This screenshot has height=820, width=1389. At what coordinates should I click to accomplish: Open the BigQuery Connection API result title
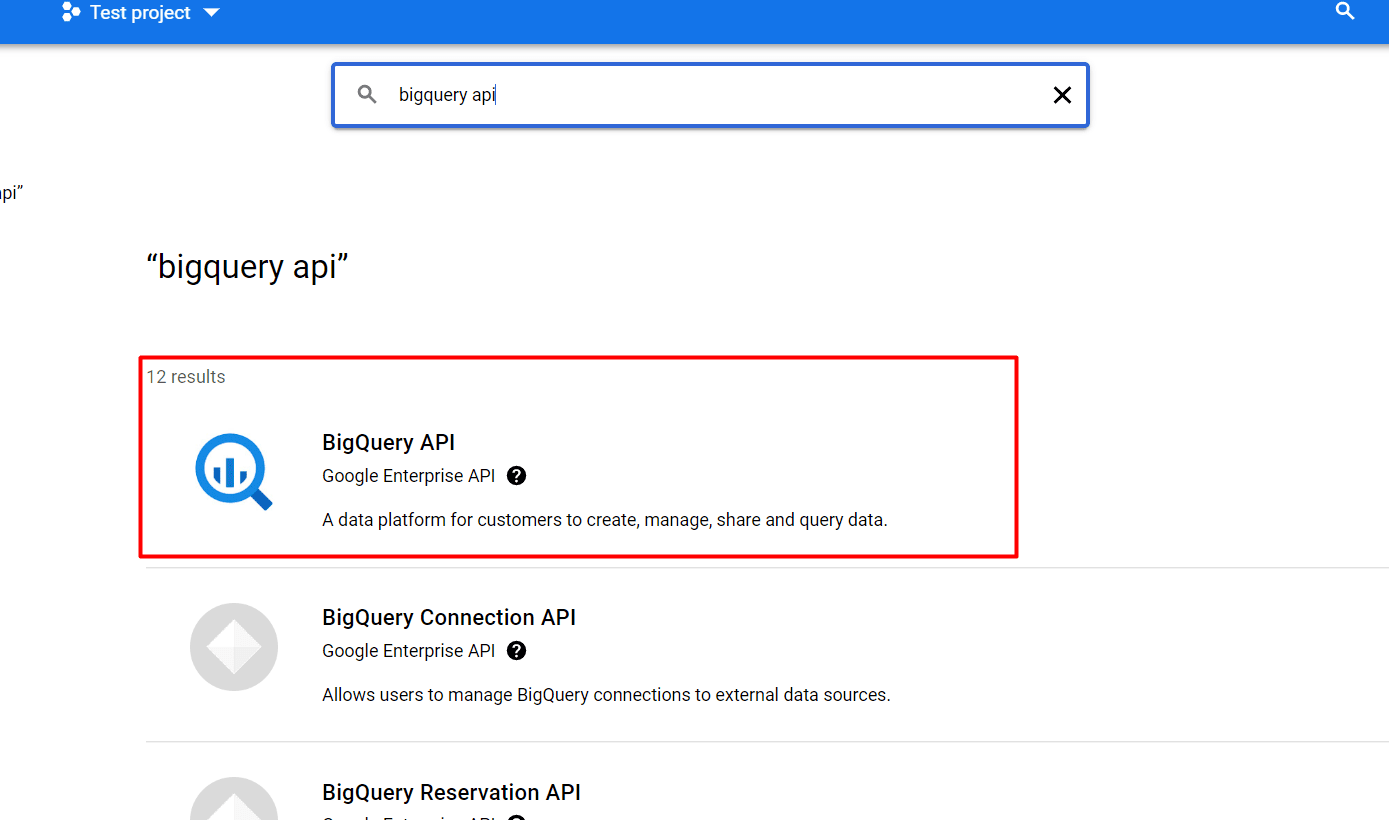pyautogui.click(x=449, y=617)
